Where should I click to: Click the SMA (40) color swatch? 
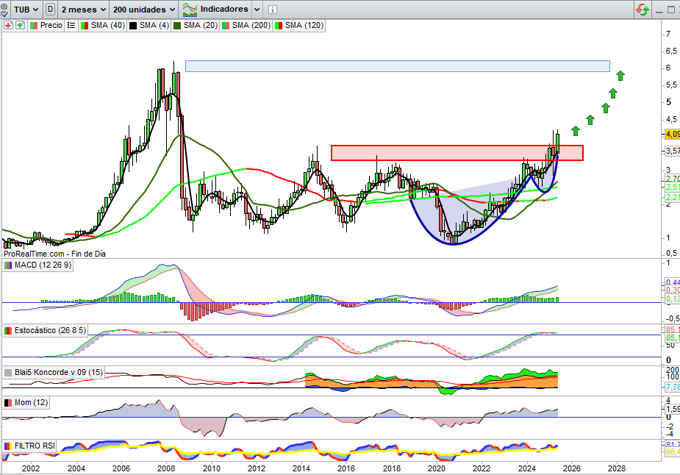84,26
